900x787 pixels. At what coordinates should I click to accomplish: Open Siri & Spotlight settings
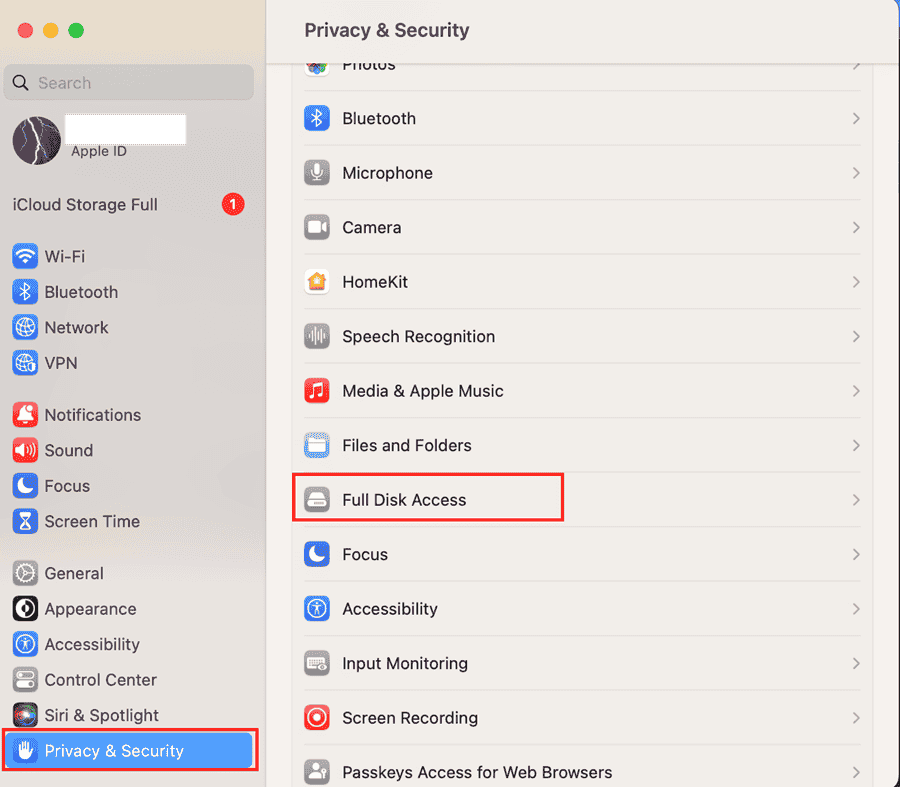101,716
